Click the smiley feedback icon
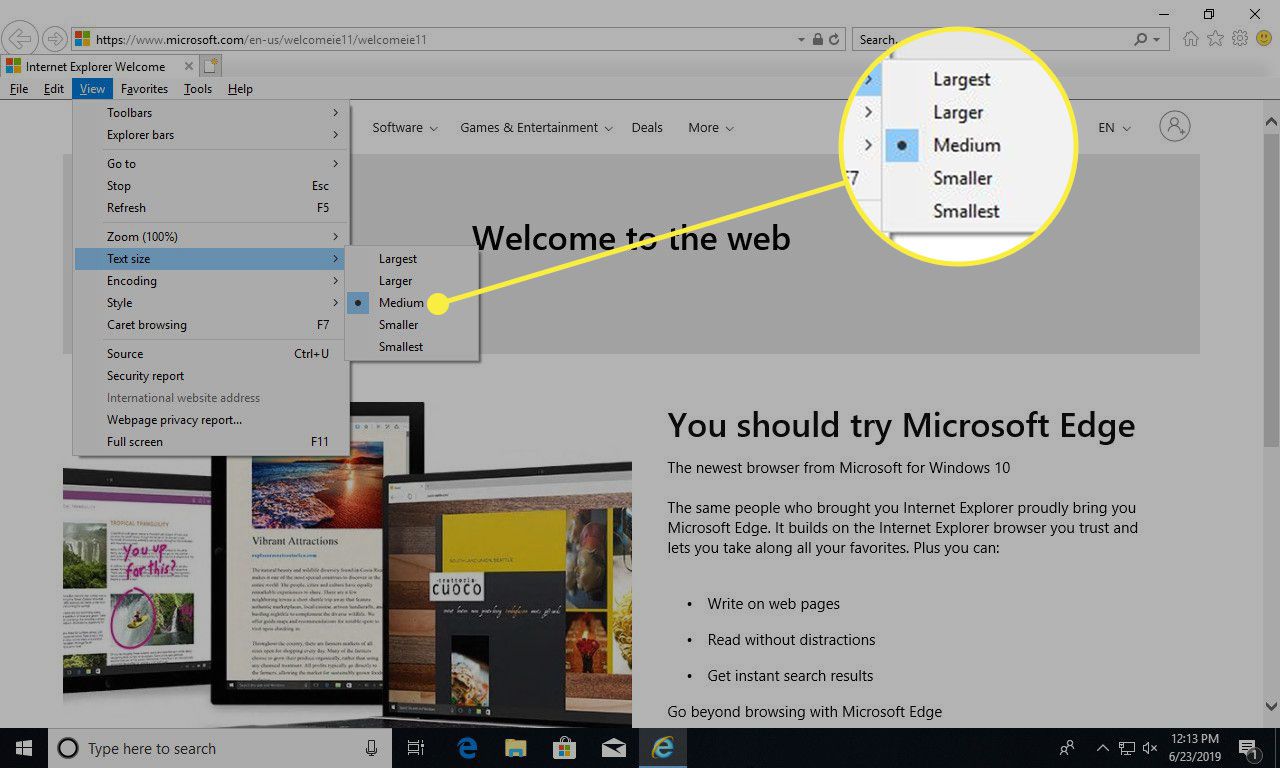Image resolution: width=1280 pixels, height=768 pixels. [1263, 39]
